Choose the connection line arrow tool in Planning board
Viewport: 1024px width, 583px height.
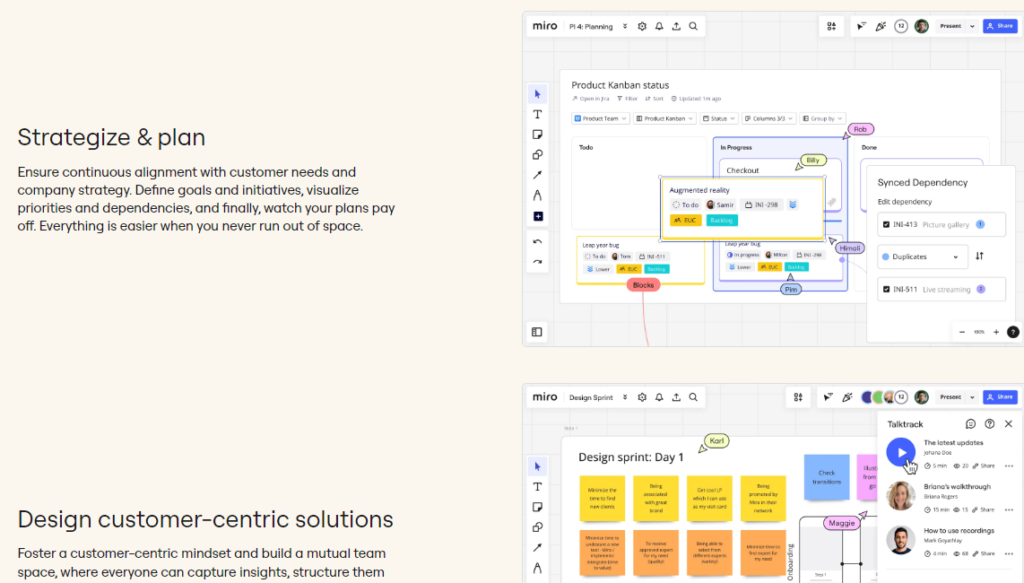[537, 175]
